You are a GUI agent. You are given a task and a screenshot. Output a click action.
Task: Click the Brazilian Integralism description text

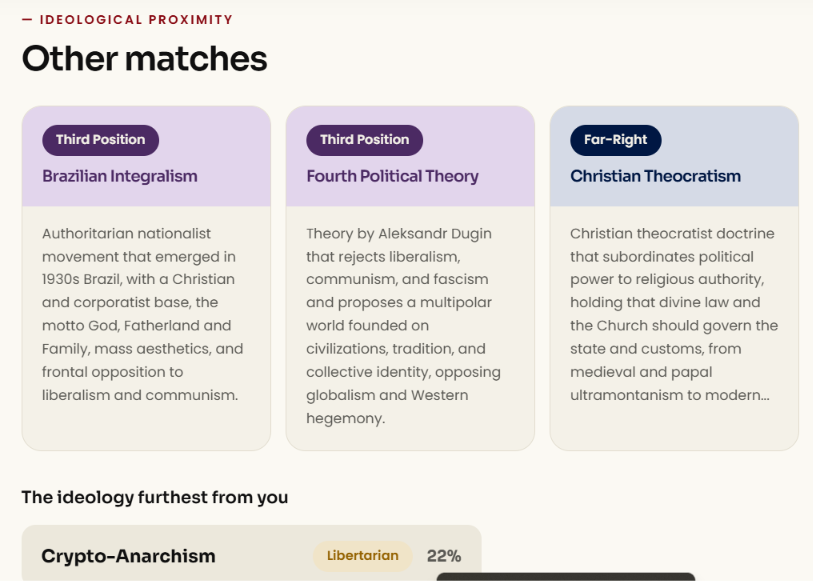tap(143, 314)
